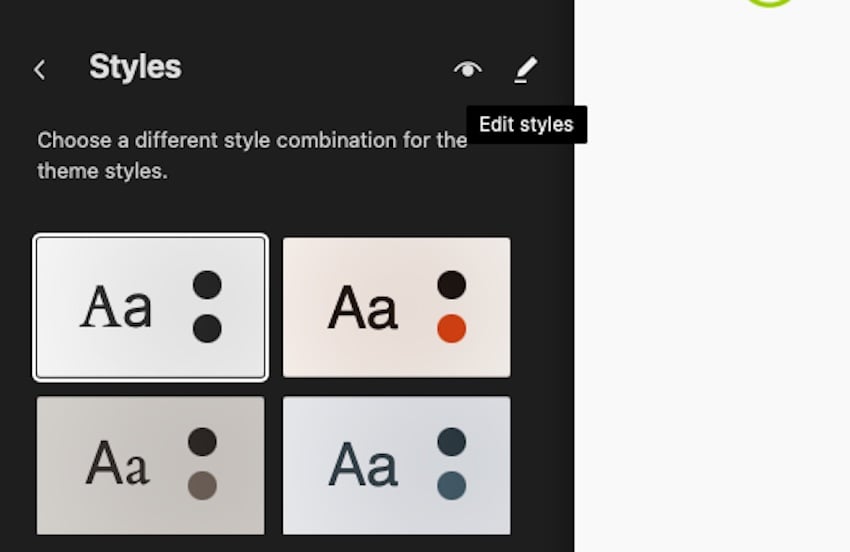
Task: Select the default white style variation
Action: tap(151, 307)
